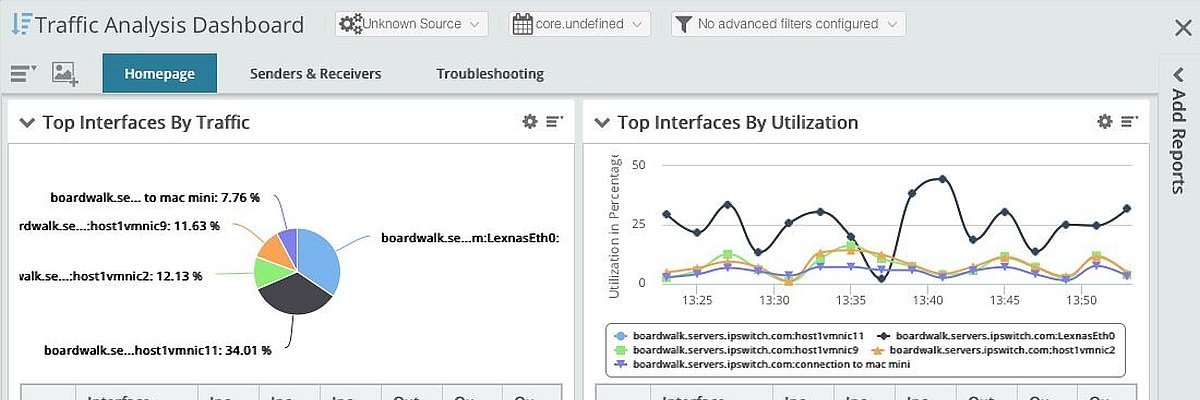1200x400 pixels.
Task: Open the dashboard menu lines icon
Action: click(23, 73)
